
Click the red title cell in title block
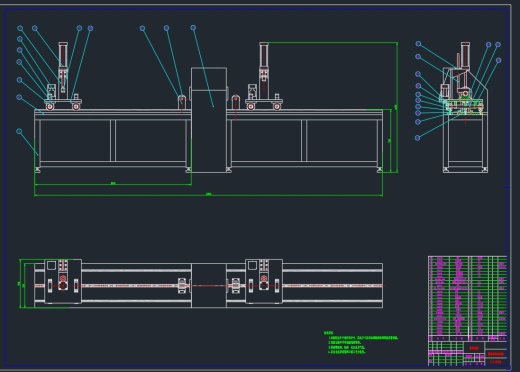click(474, 348)
